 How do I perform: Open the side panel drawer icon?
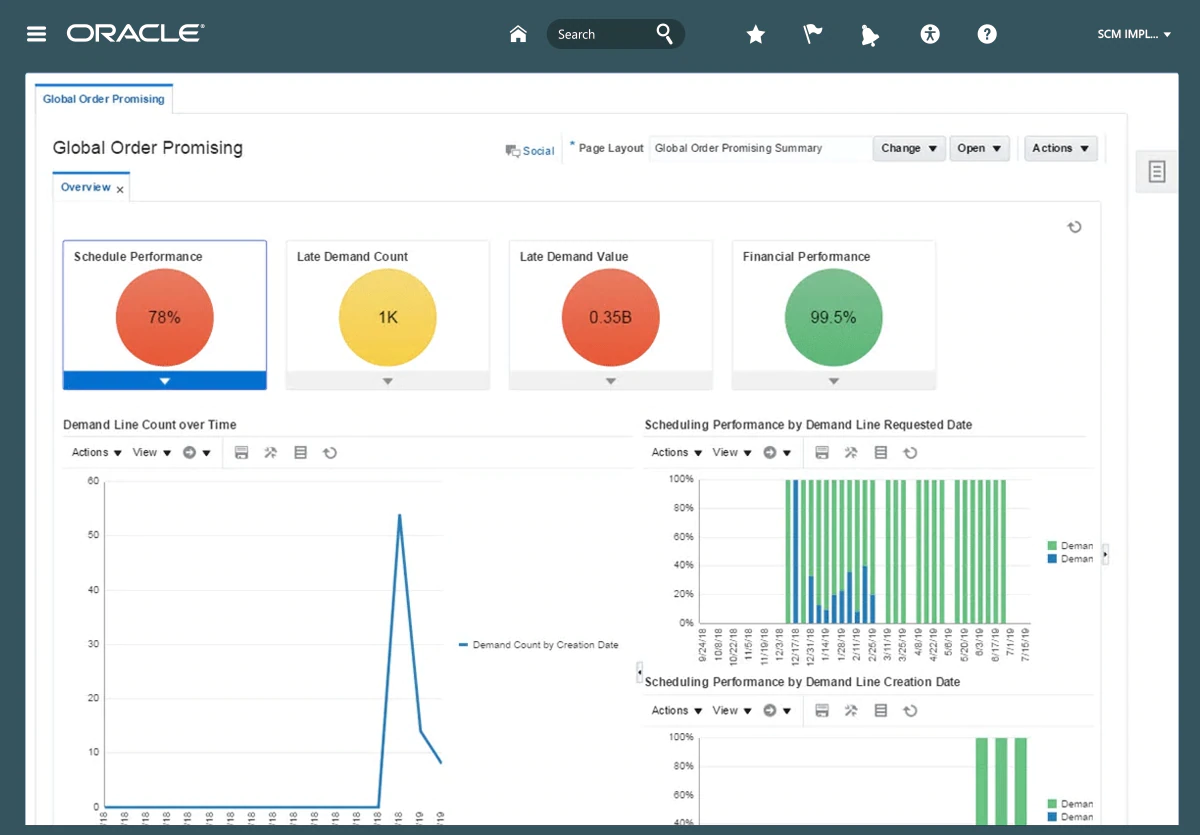click(x=1157, y=172)
